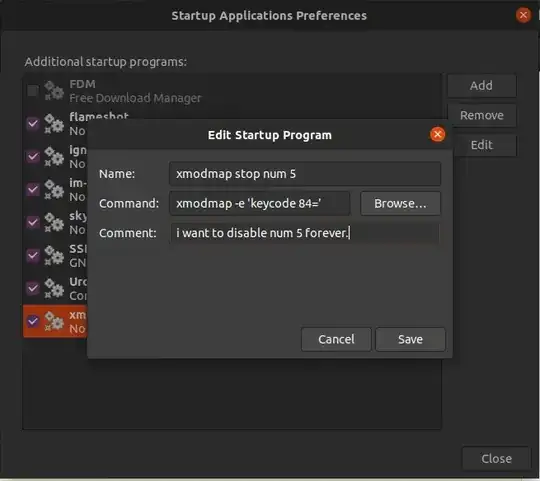This screenshot has height=481, width=540.
Task: Cancel editing the startup program
Action: 336,339
